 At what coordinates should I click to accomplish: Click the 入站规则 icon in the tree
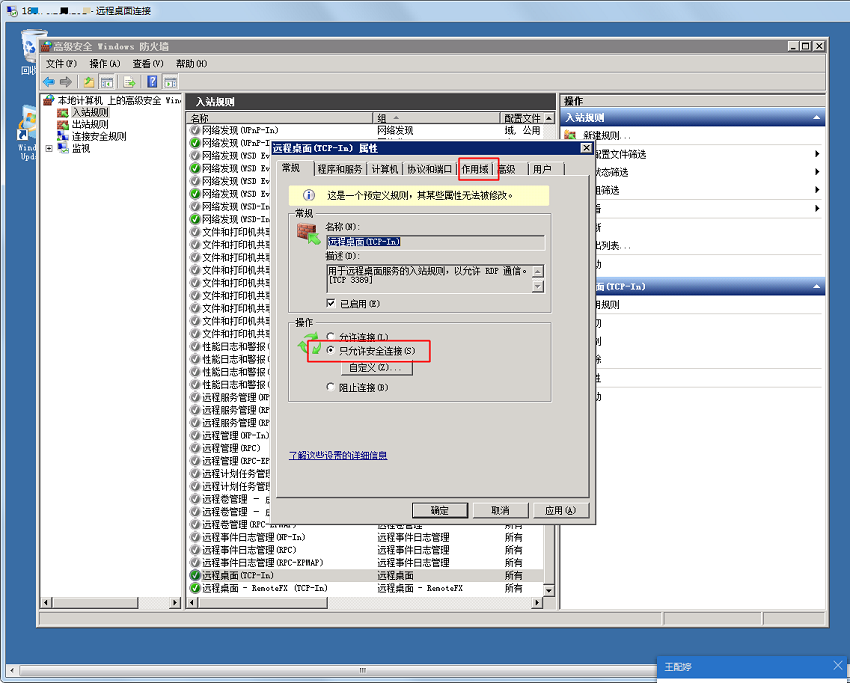coord(63,113)
